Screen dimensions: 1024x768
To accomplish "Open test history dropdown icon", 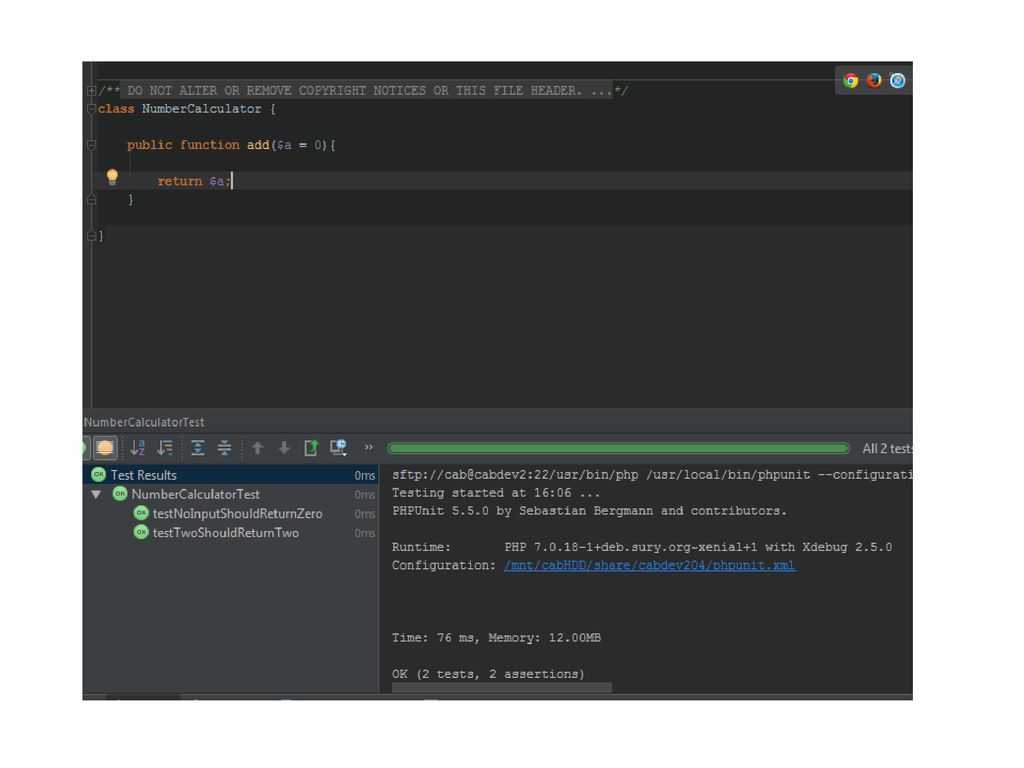I will [x=338, y=447].
